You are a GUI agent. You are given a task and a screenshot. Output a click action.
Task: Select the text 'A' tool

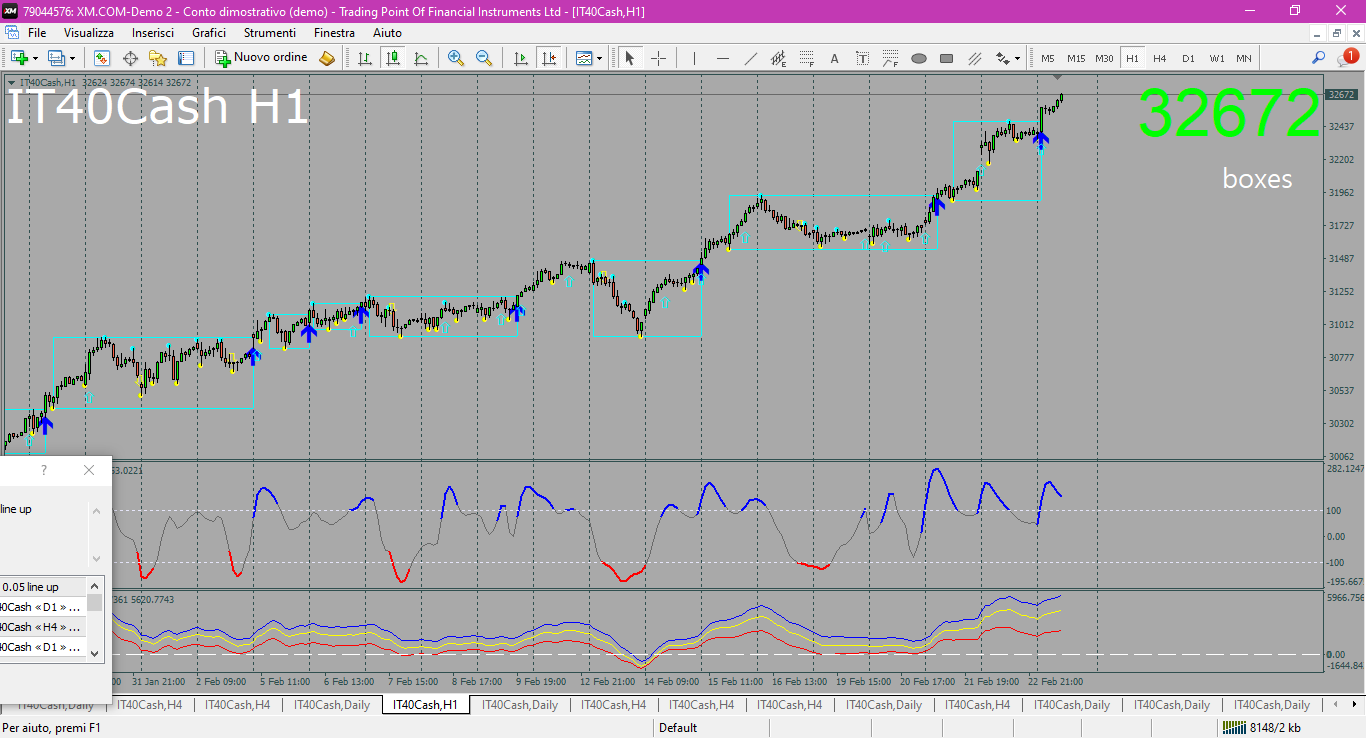tap(834, 58)
